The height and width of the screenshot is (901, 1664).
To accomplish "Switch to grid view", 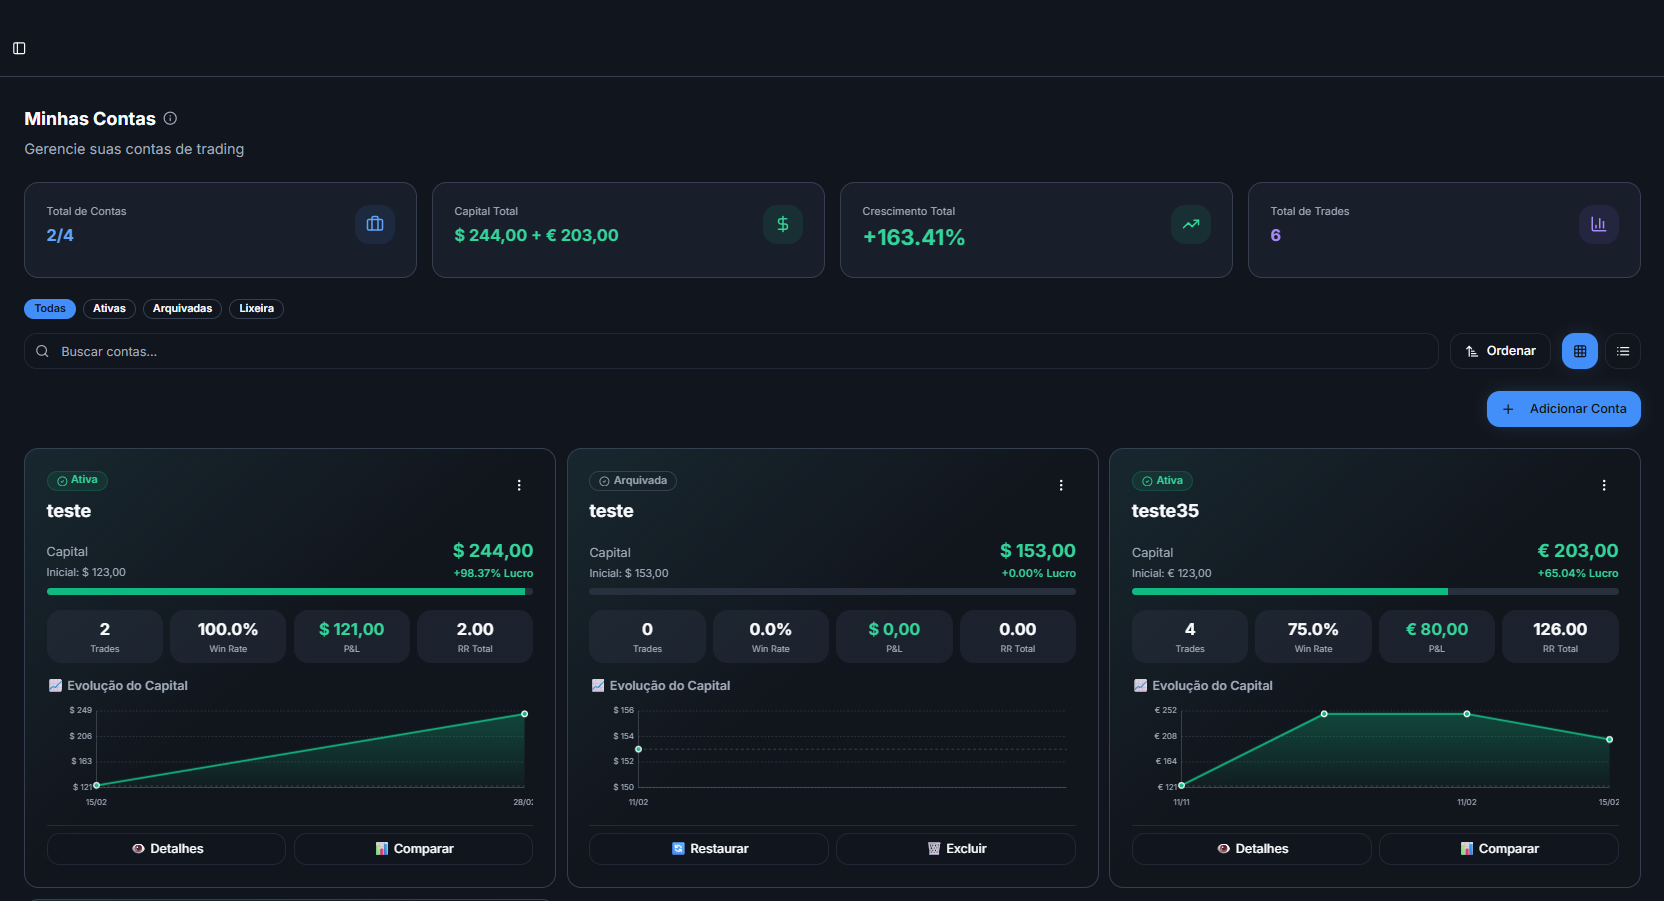I will (1580, 351).
